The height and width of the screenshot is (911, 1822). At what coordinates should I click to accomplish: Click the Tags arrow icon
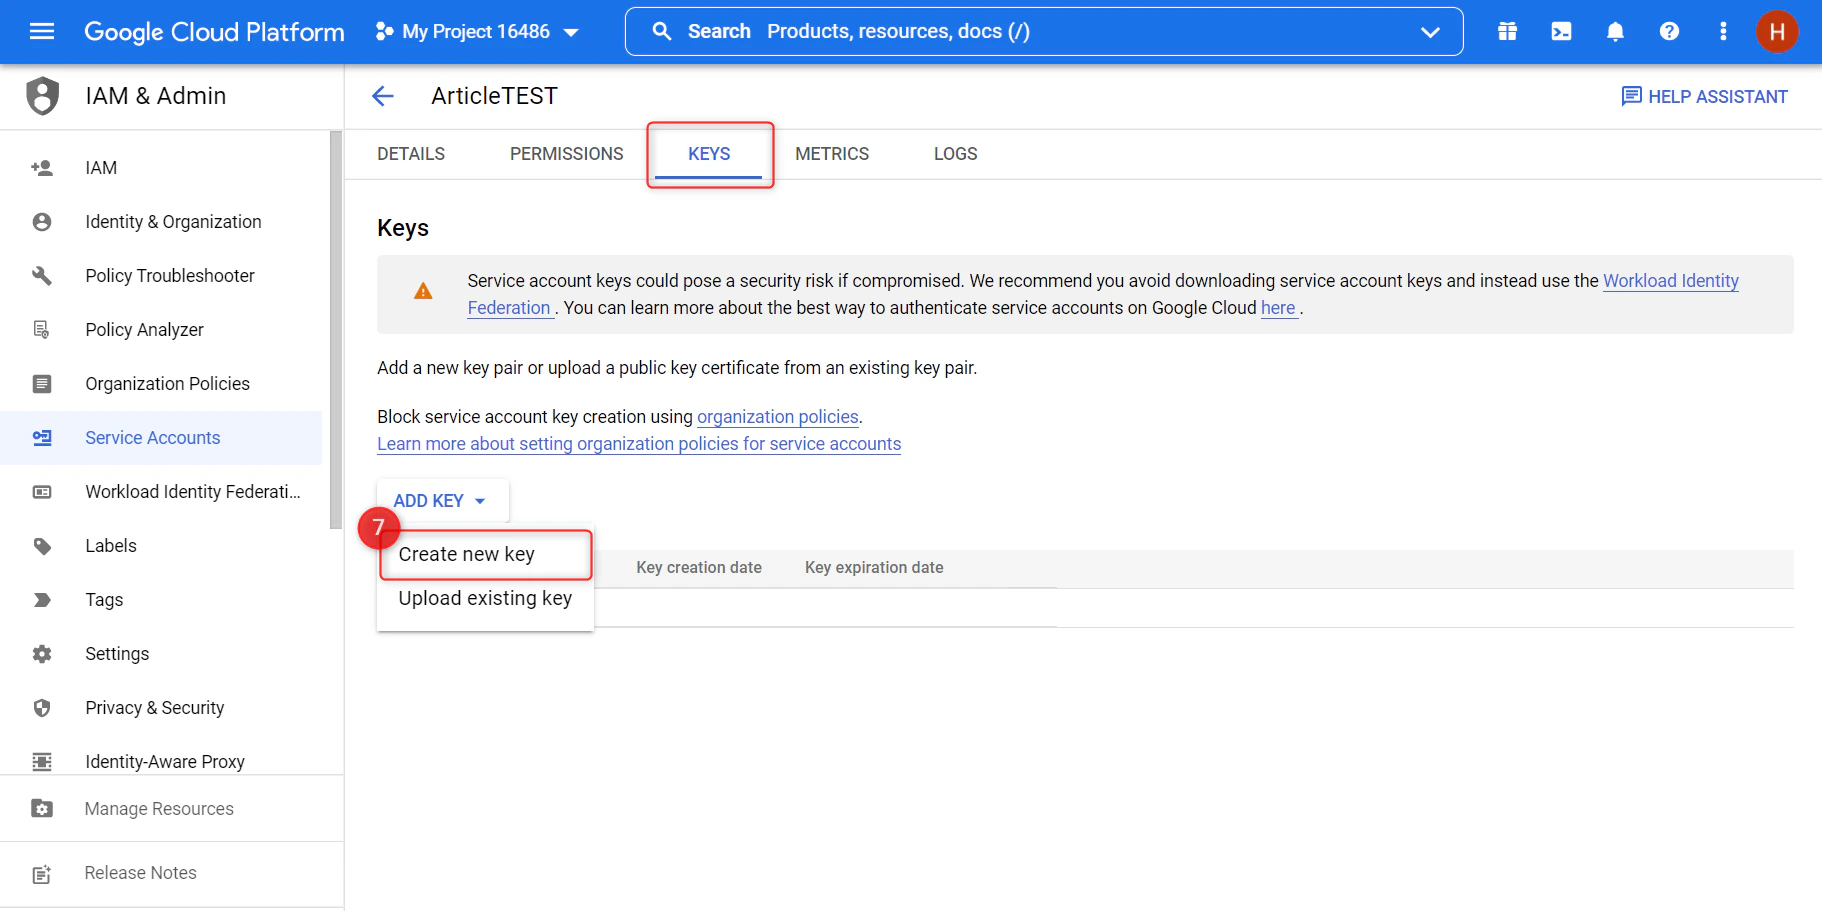coord(42,600)
